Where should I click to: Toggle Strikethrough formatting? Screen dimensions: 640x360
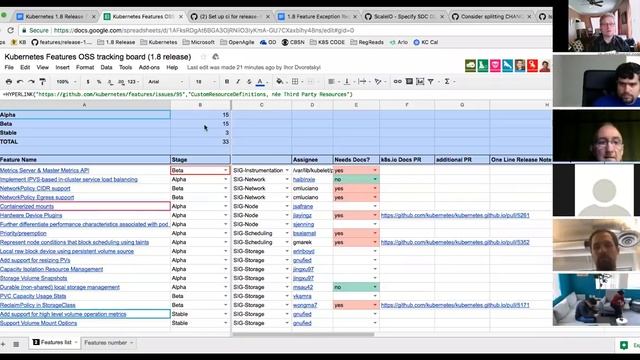(249, 82)
